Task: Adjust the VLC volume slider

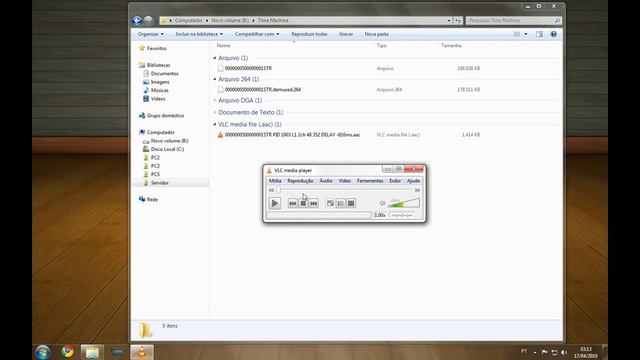Action: 404,203
